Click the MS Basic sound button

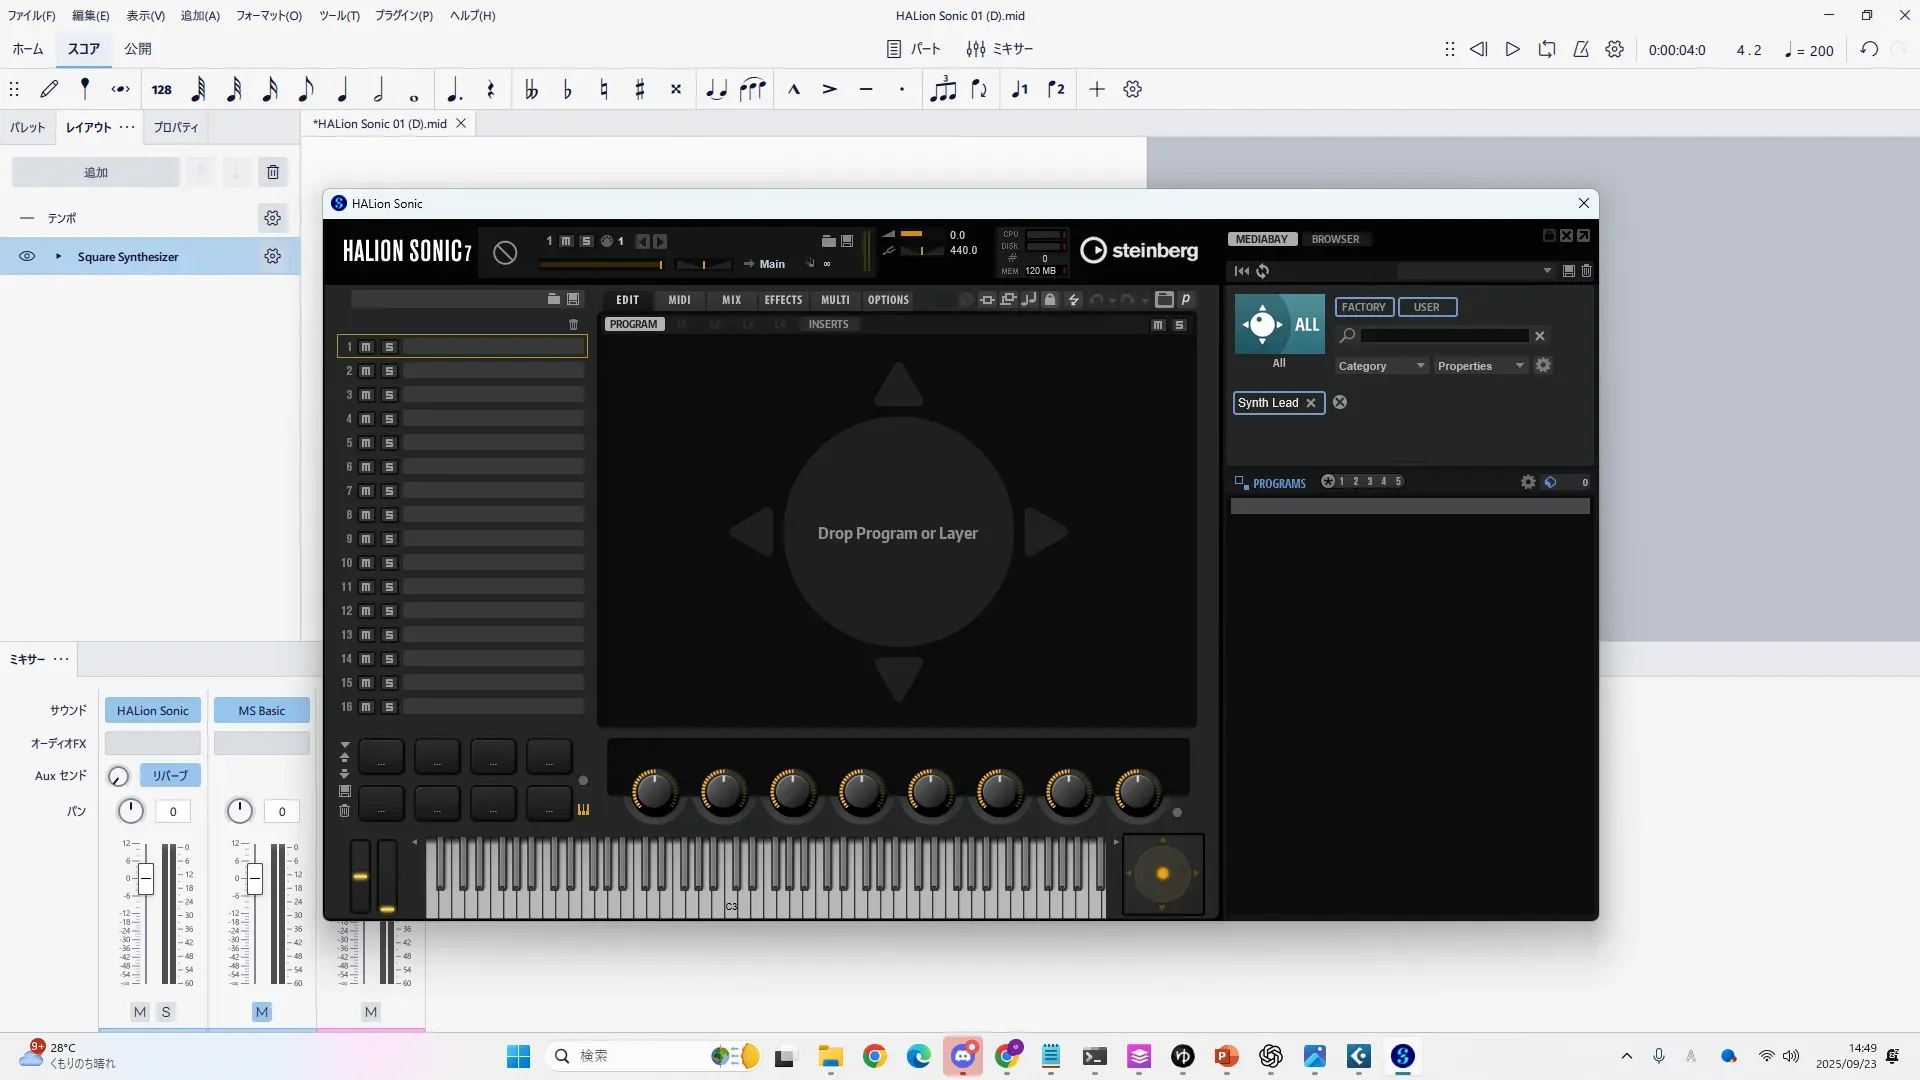click(x=261, y=711)
